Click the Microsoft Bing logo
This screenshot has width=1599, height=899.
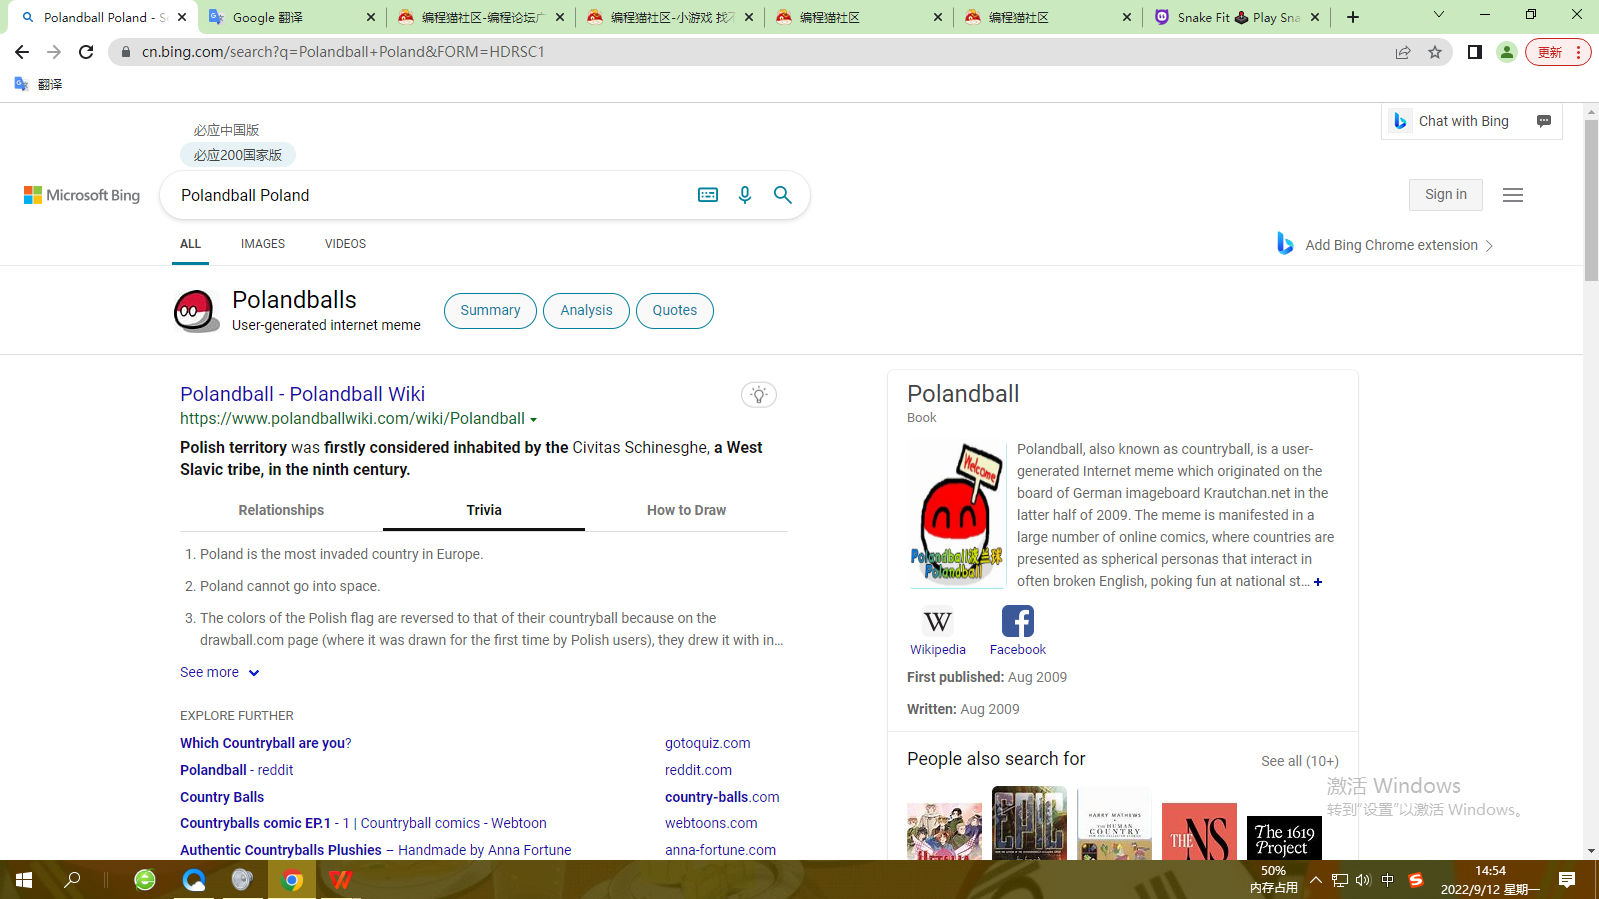(82, 195)
